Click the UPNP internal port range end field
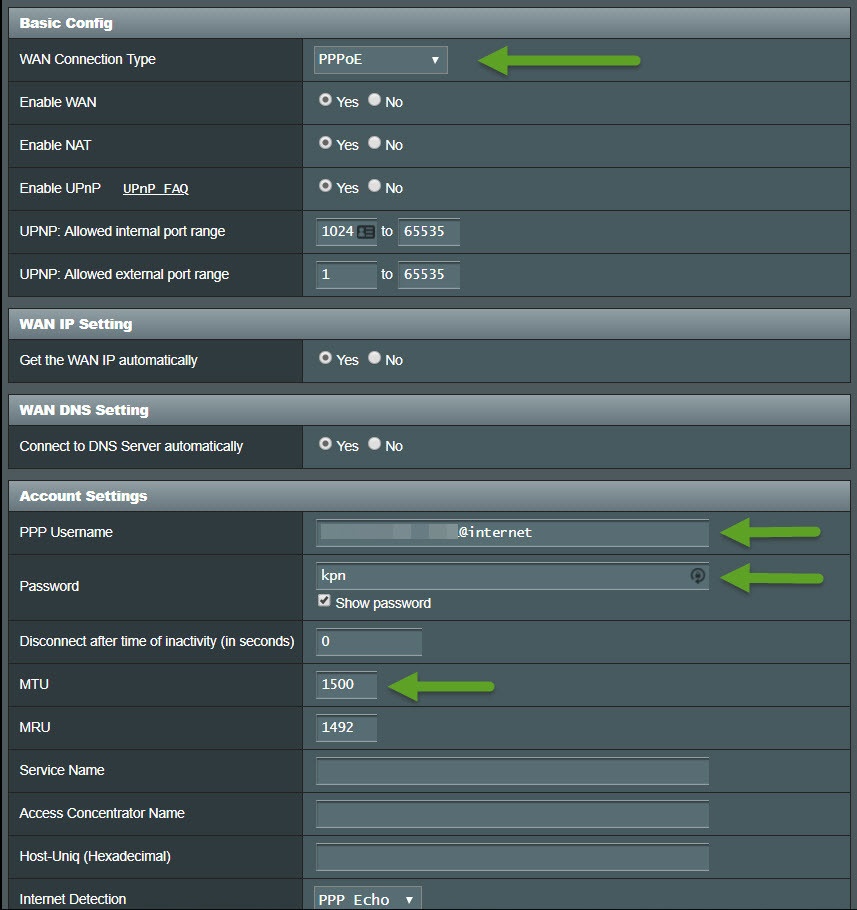 tap(428, 232)
